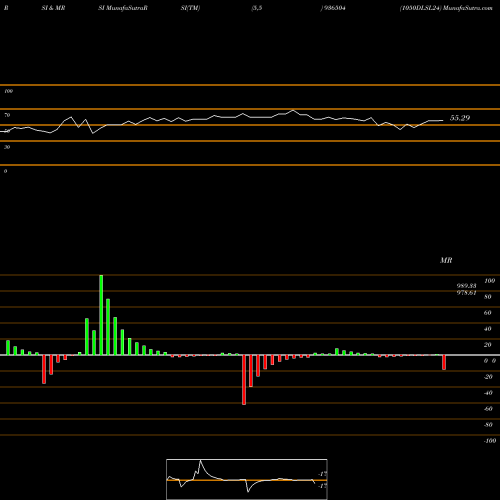Open the mini overview chart thumbnail
This screenshot has width=500, height=500.
point(247,479)
